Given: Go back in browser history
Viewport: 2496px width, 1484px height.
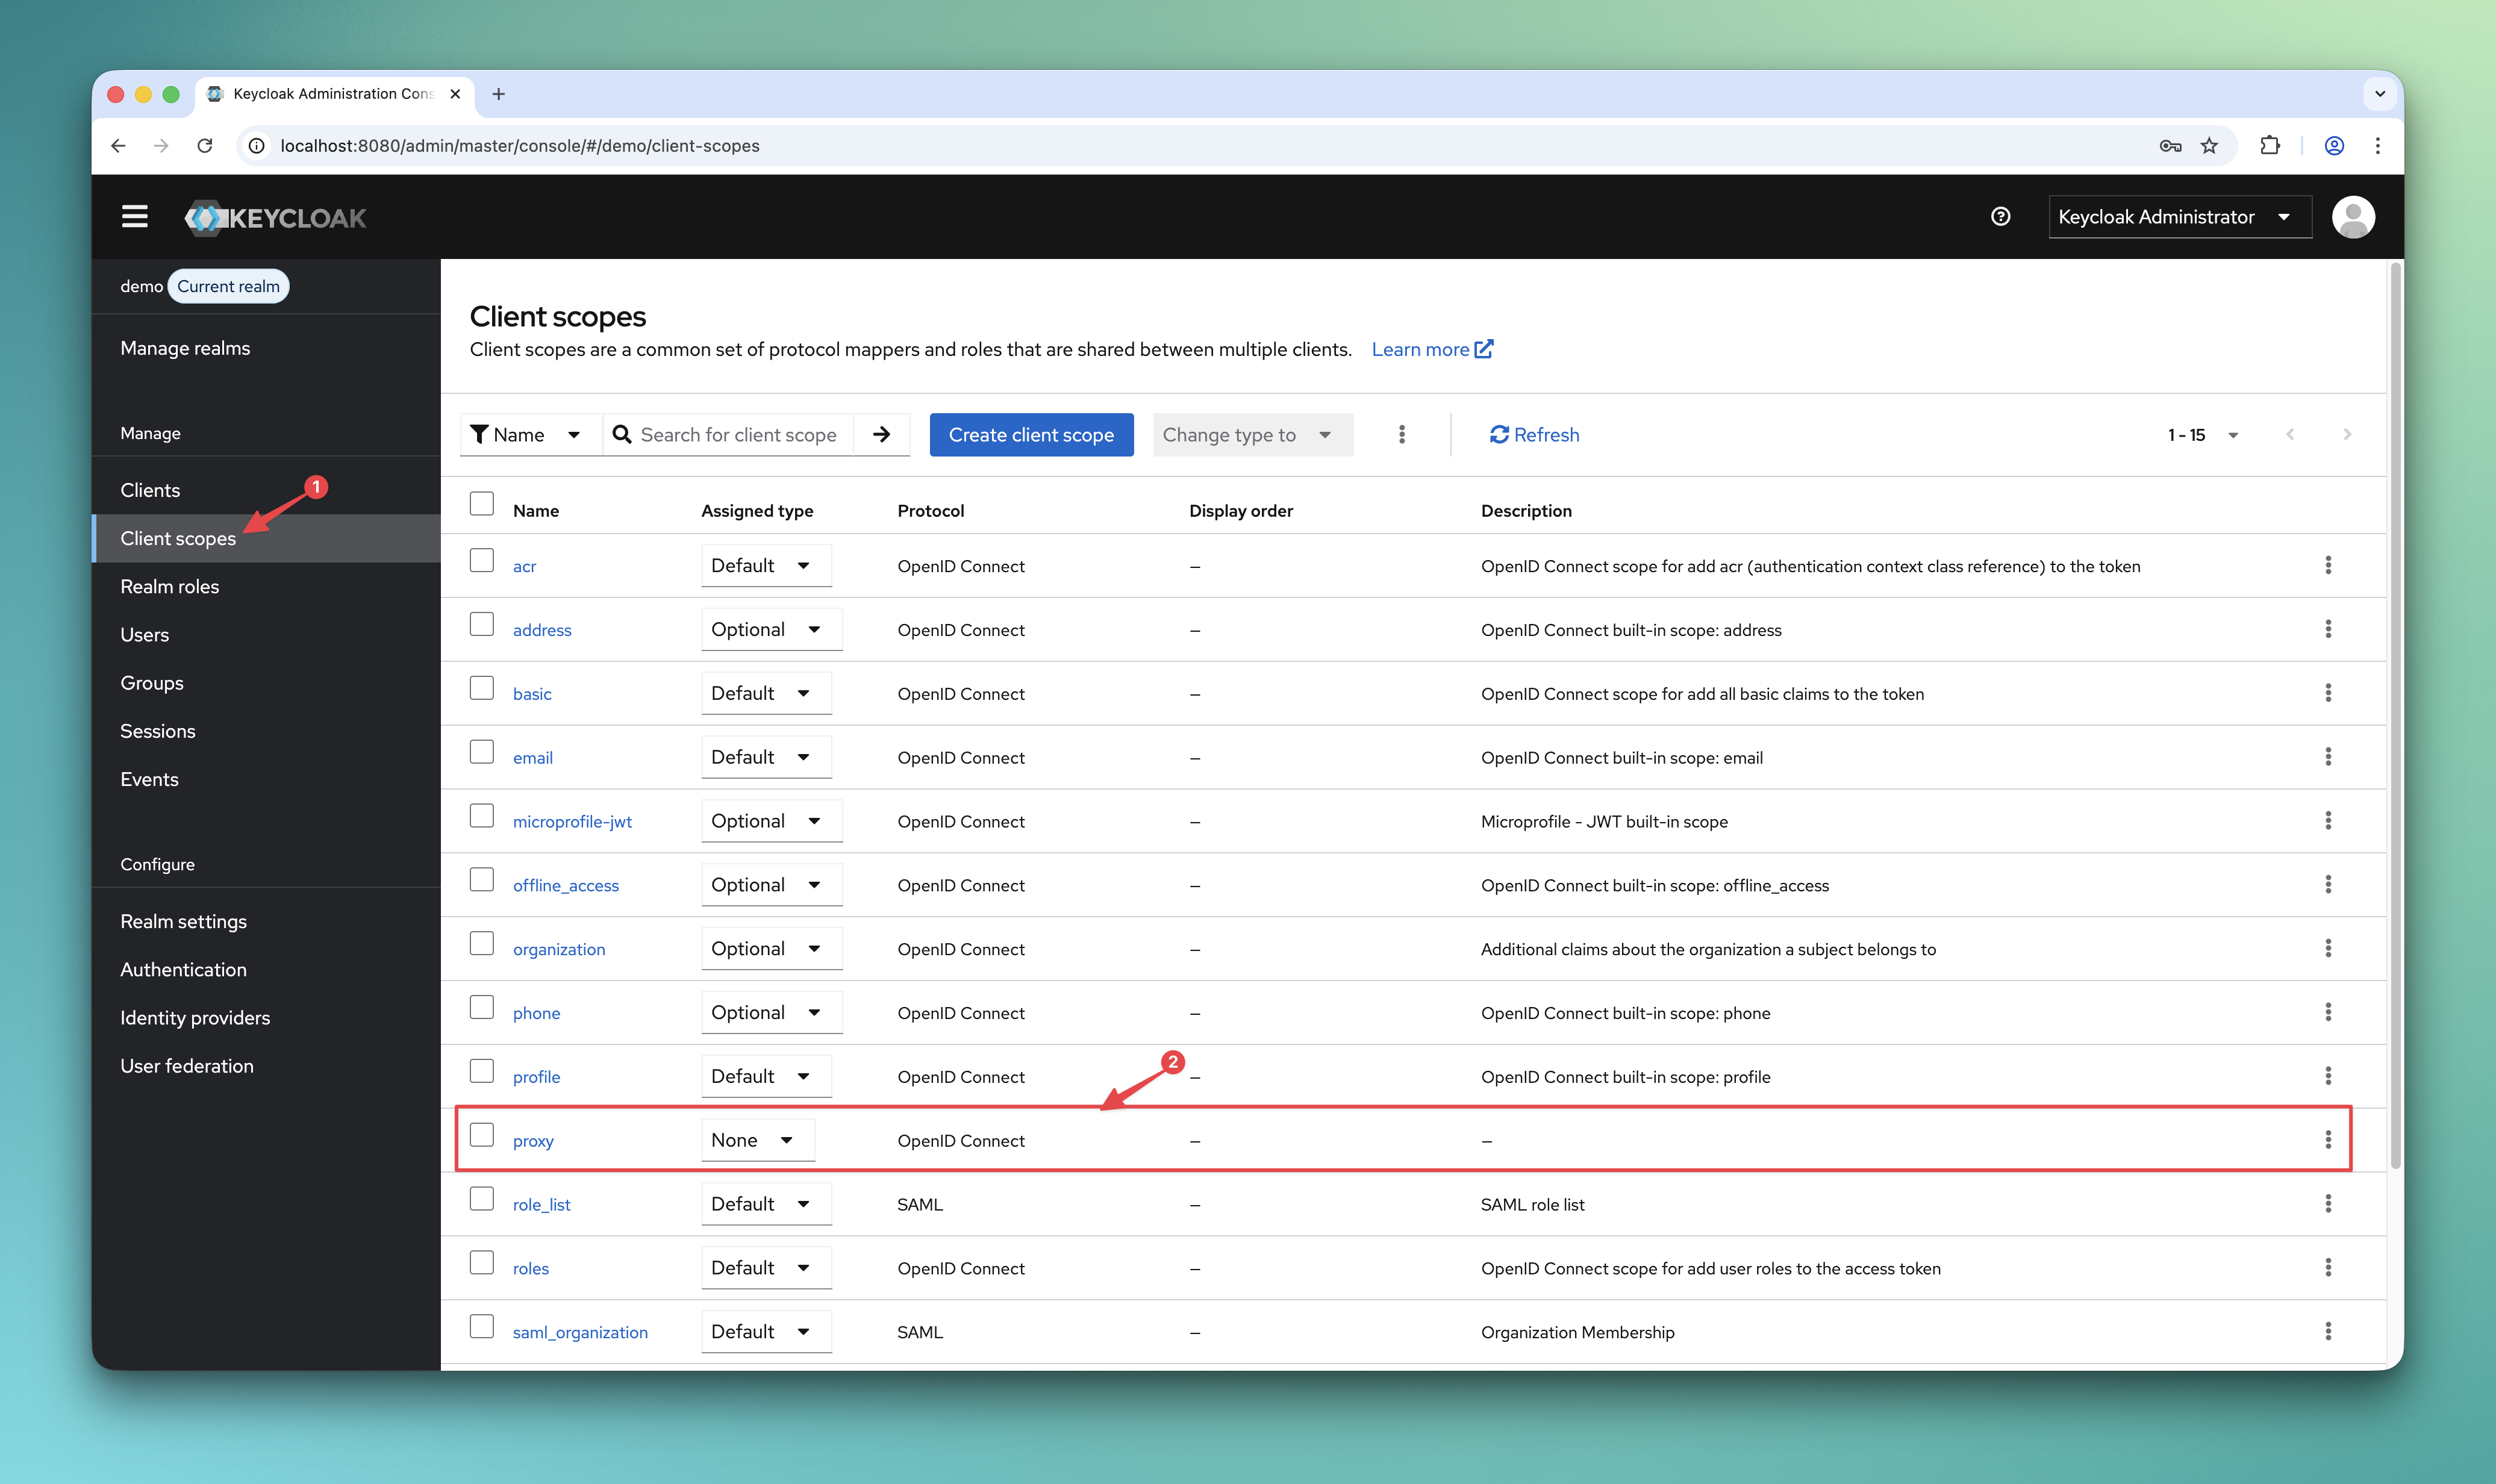Looking at the screenshot, I should point(118,146).
